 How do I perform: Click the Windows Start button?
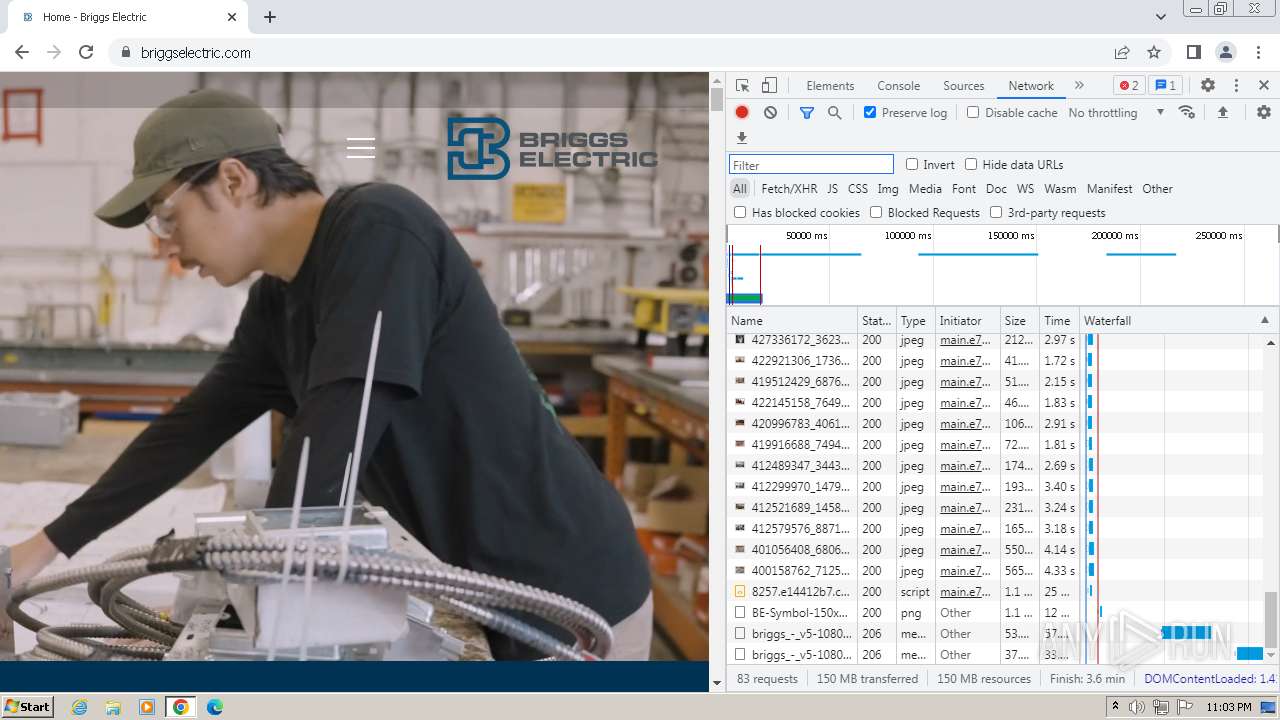tap(28, 706)
